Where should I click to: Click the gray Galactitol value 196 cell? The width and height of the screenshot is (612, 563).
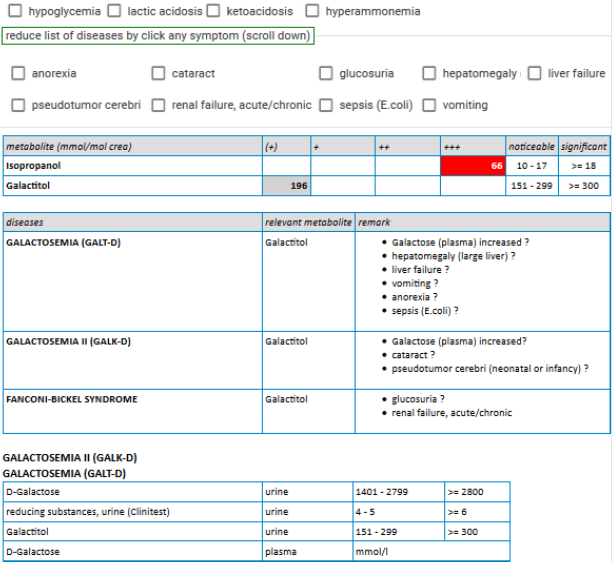pyautogui.click(x=286, y=186)
